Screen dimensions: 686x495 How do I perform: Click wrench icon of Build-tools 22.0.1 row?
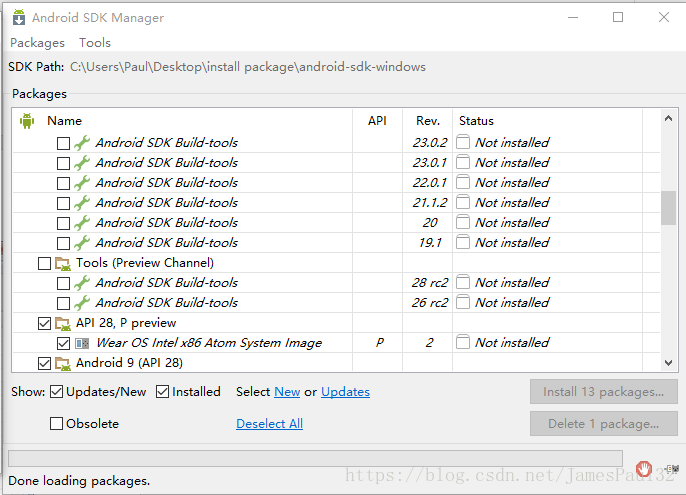coord(82,183)
